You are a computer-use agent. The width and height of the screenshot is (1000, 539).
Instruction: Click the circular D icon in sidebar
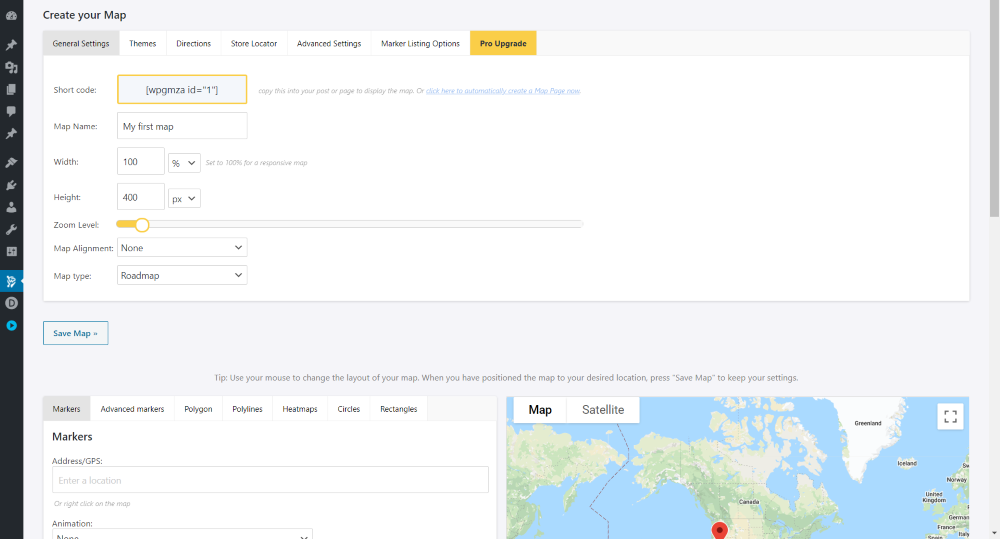click(11, 303)
